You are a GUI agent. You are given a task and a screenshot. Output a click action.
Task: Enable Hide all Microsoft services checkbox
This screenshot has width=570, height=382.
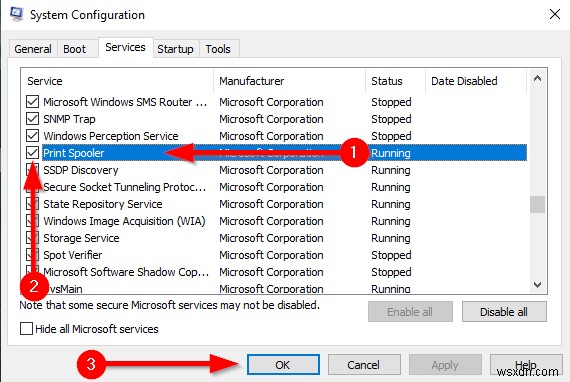click(26, 329)
